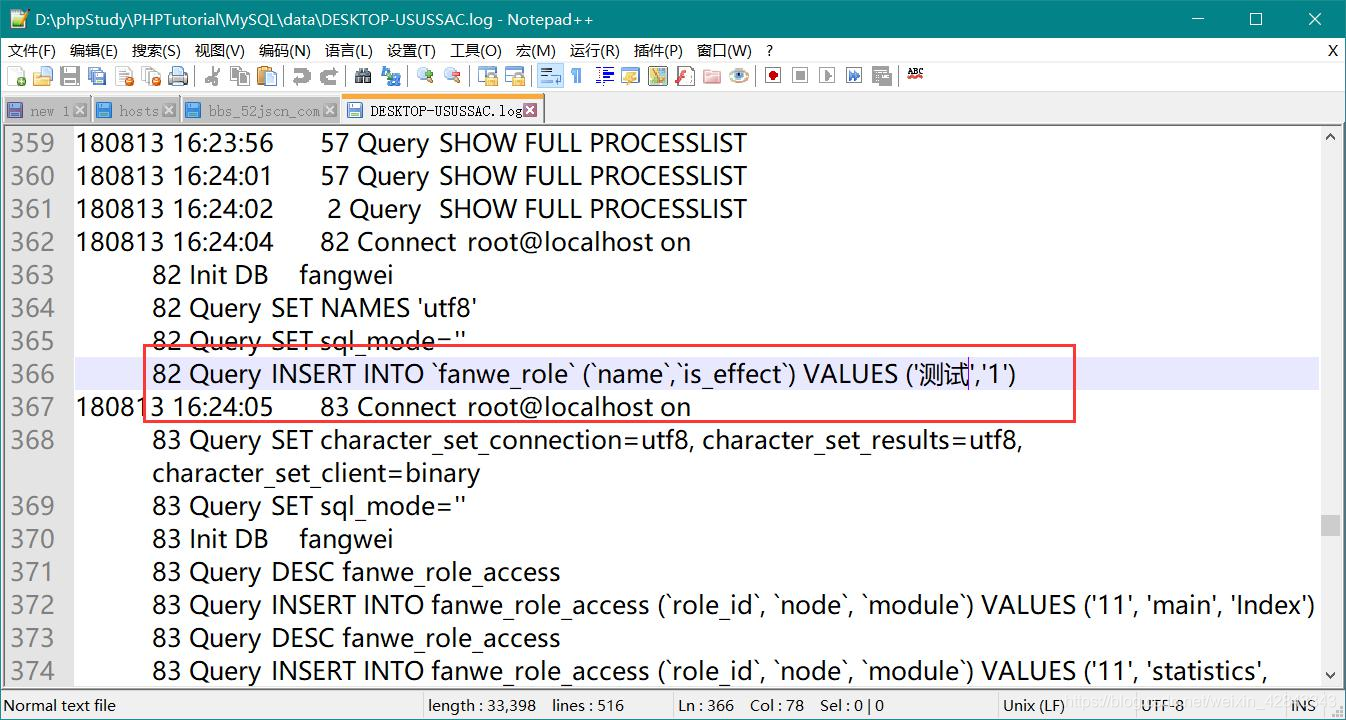Toggle Show All Characters pilcrow icon
Viewport: 1346px width, 720px height.
click(x=577, y=76)
